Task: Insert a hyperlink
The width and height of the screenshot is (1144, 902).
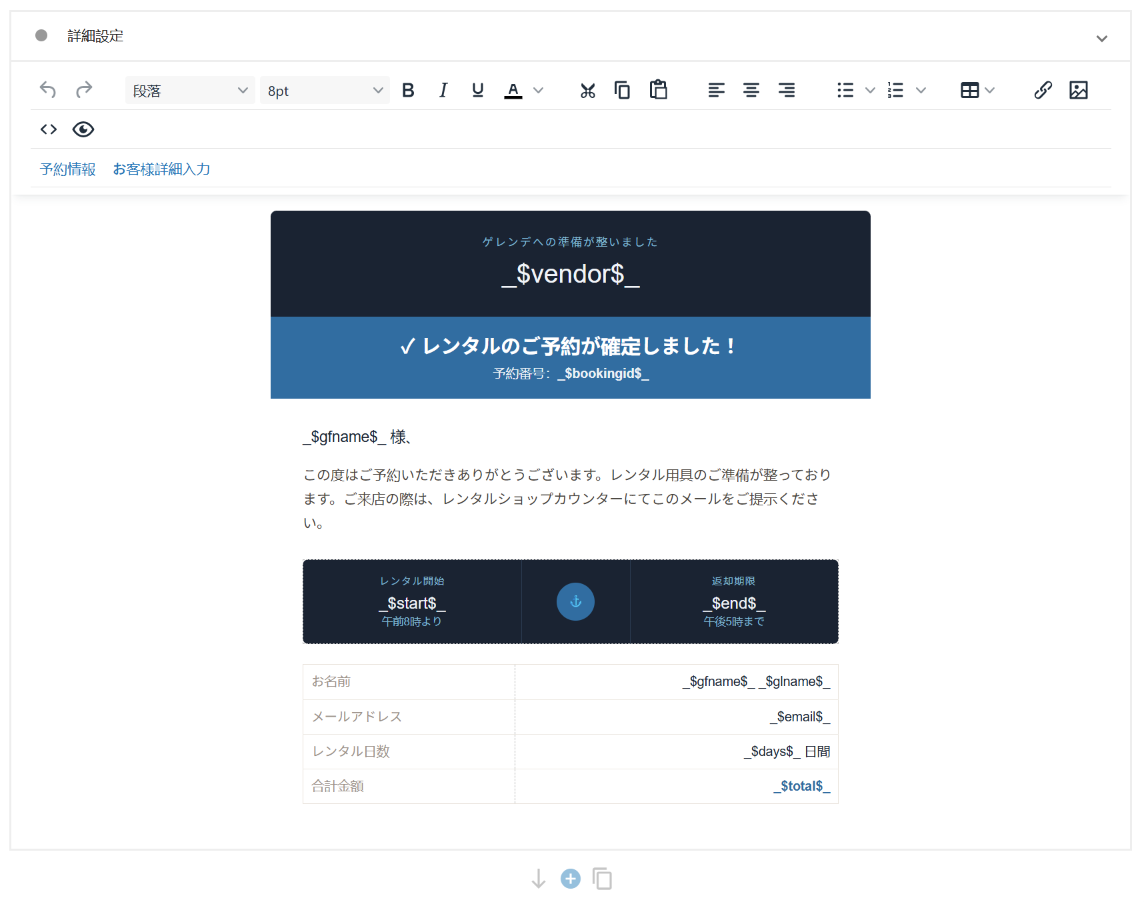Action: pos(1043,90)
